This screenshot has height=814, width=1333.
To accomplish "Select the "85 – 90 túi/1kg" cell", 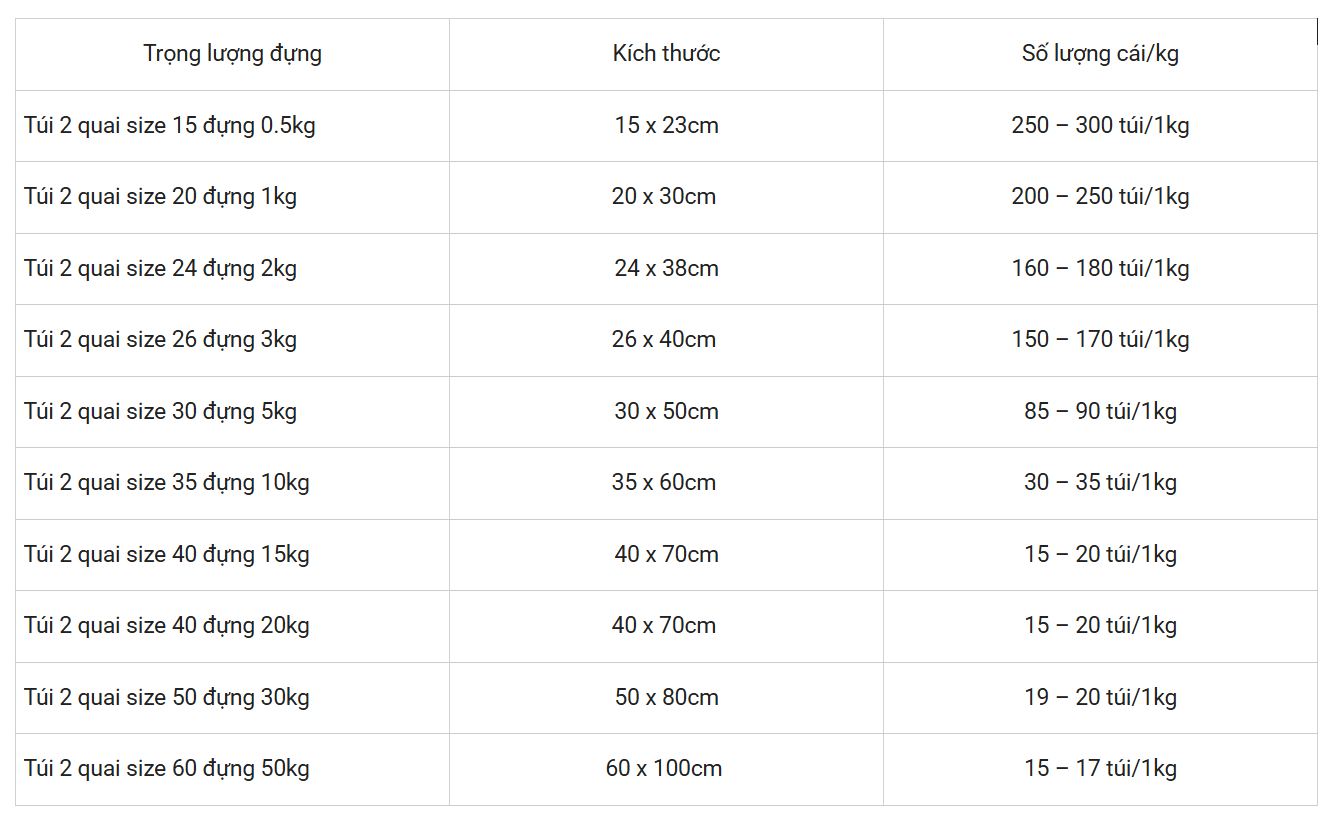I will coord(1100,412).
